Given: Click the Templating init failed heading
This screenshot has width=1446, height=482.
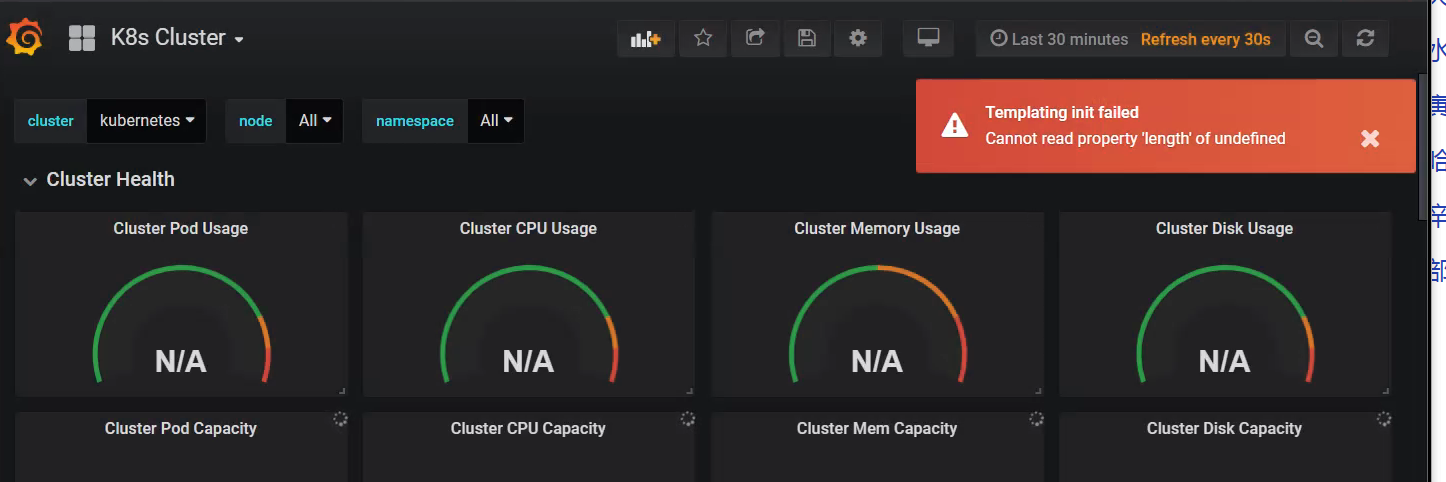Looking at the screenshot, I should coord(1062,112).
